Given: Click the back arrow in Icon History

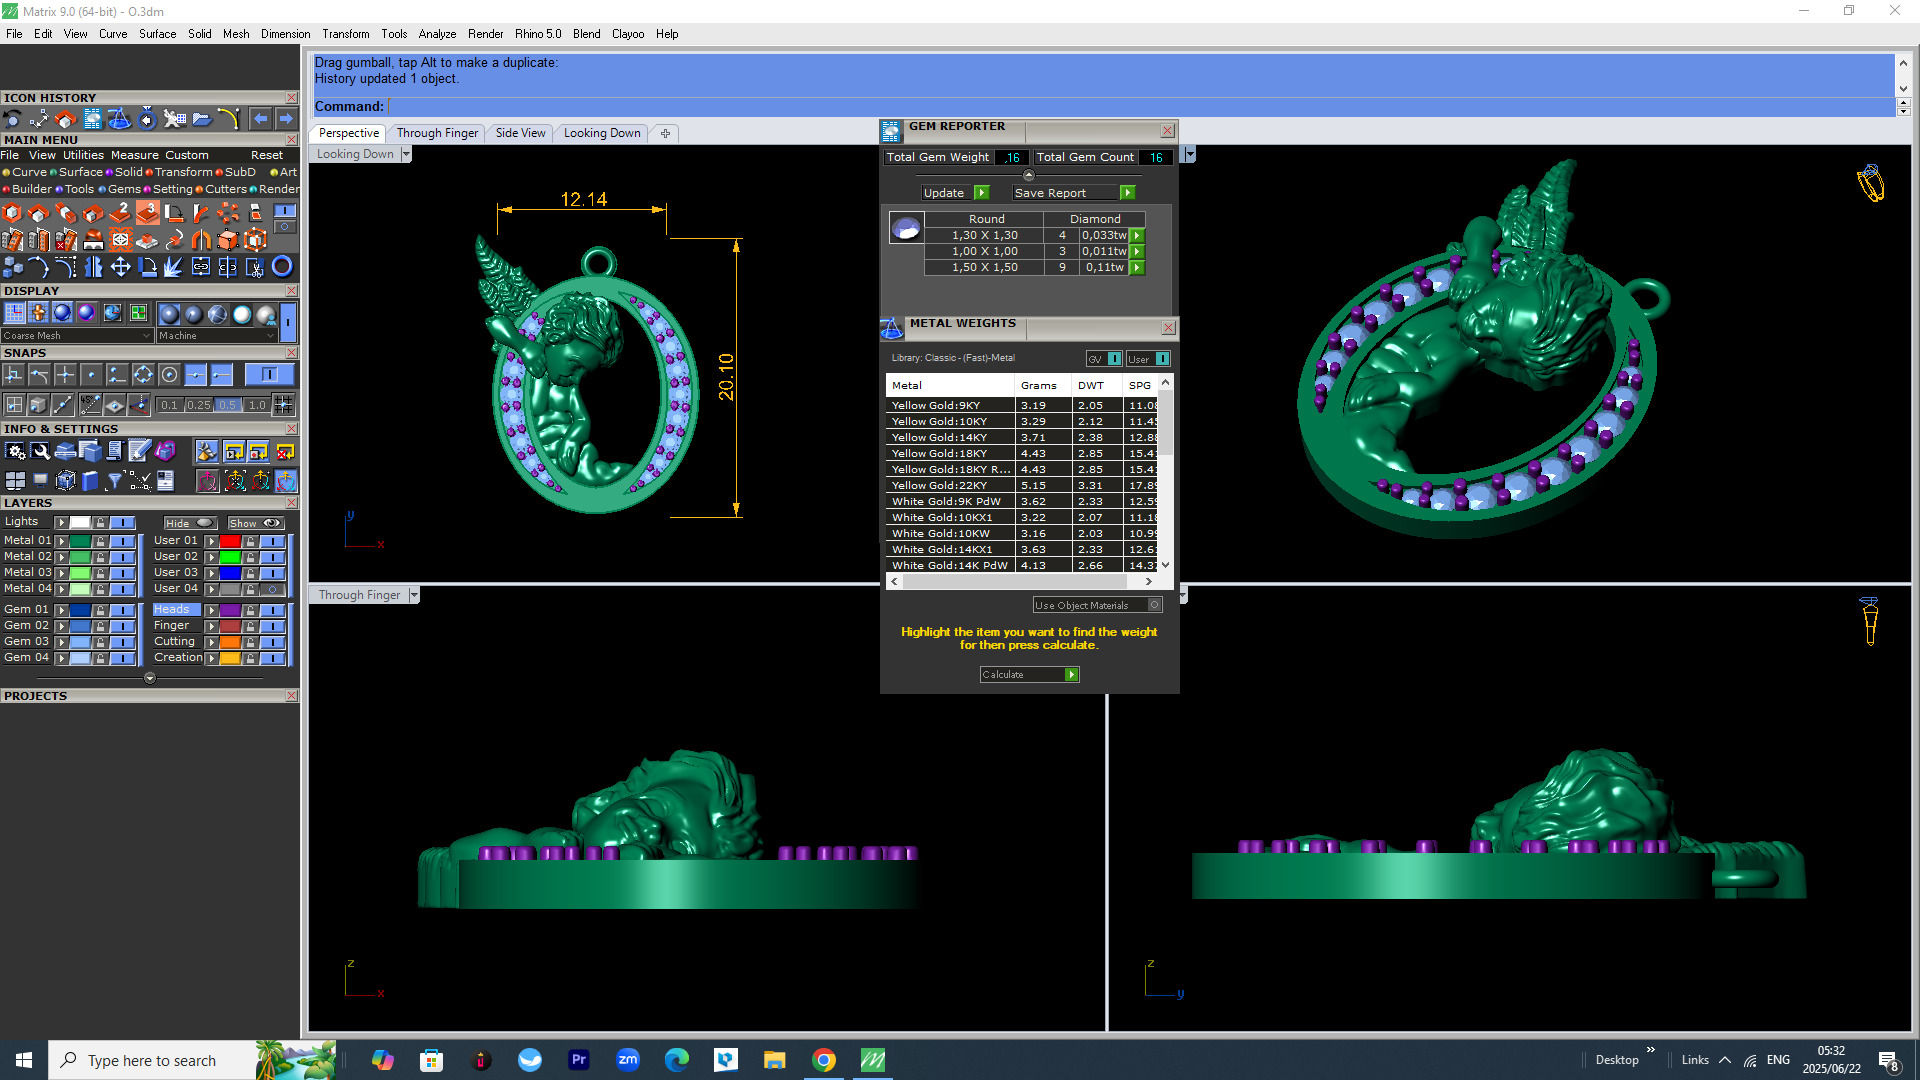Looking at the screenshot, I should [260, 119].
